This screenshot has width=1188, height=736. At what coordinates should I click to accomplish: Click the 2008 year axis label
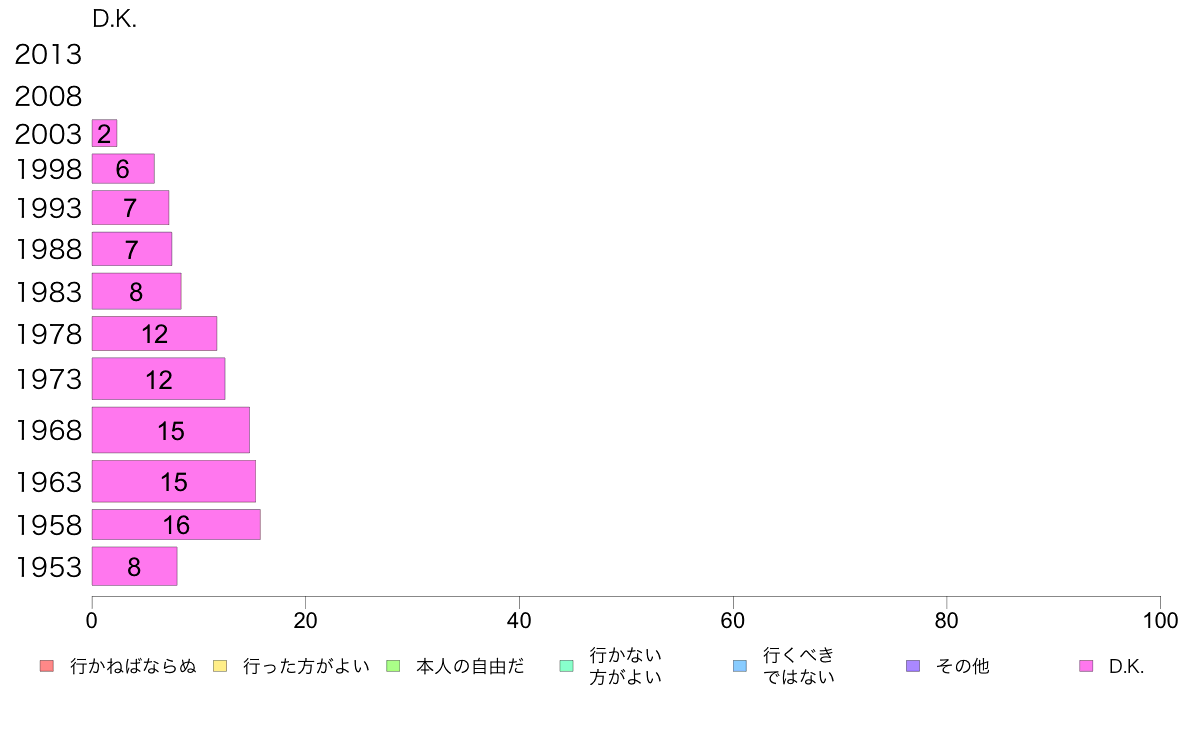tap(48, 96)
